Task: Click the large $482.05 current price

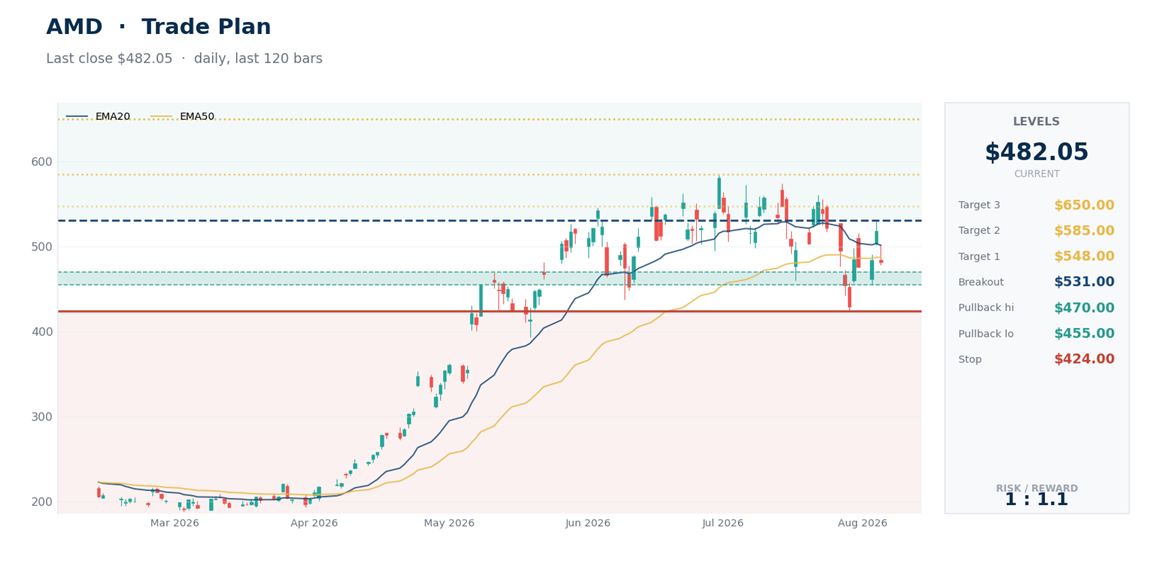Action: pyautogui.click(x=1036, y=152)
